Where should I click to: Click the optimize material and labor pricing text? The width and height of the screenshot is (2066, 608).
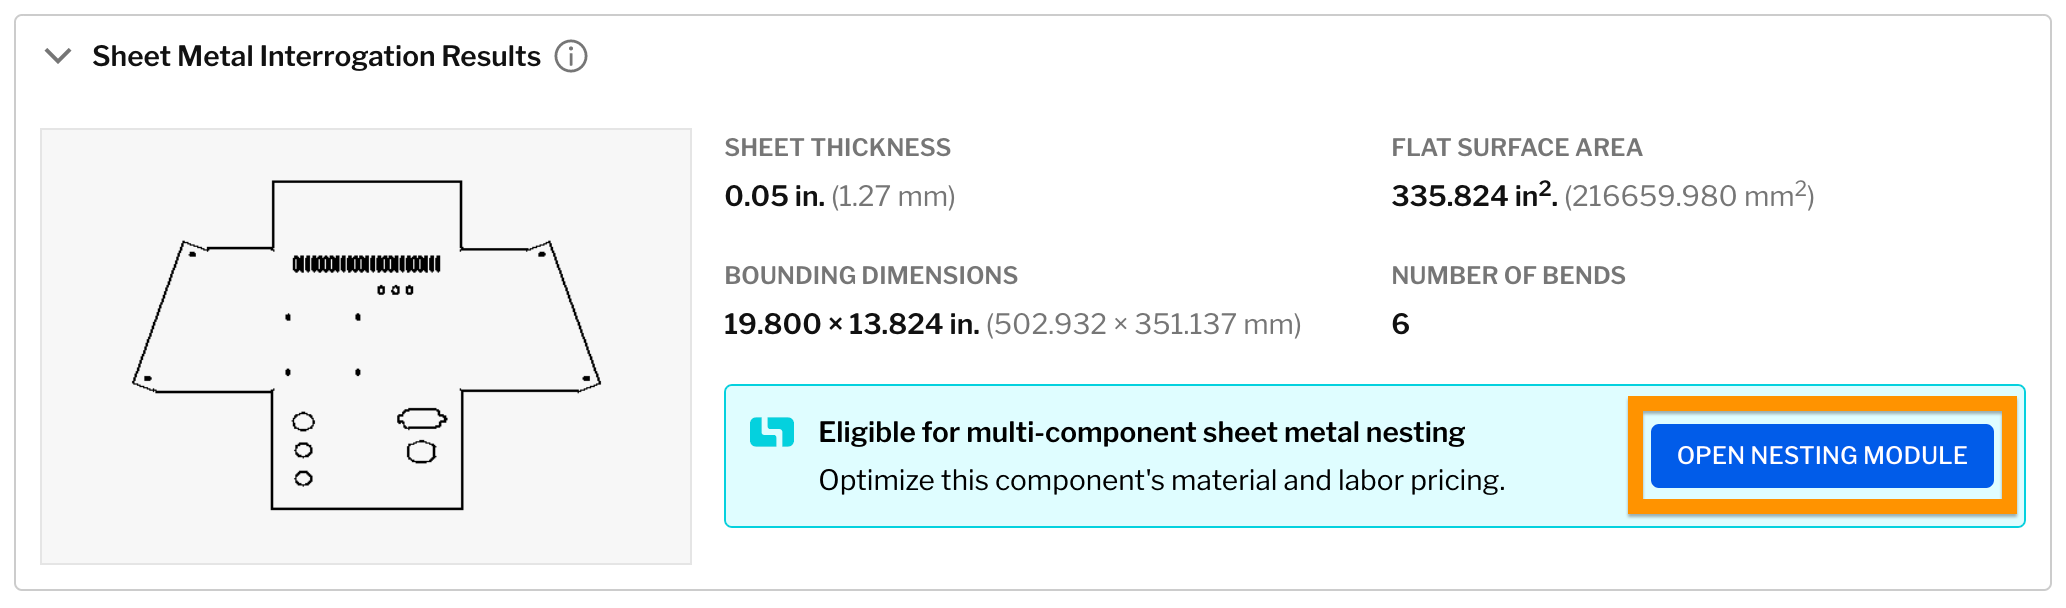coord(1163,480)
